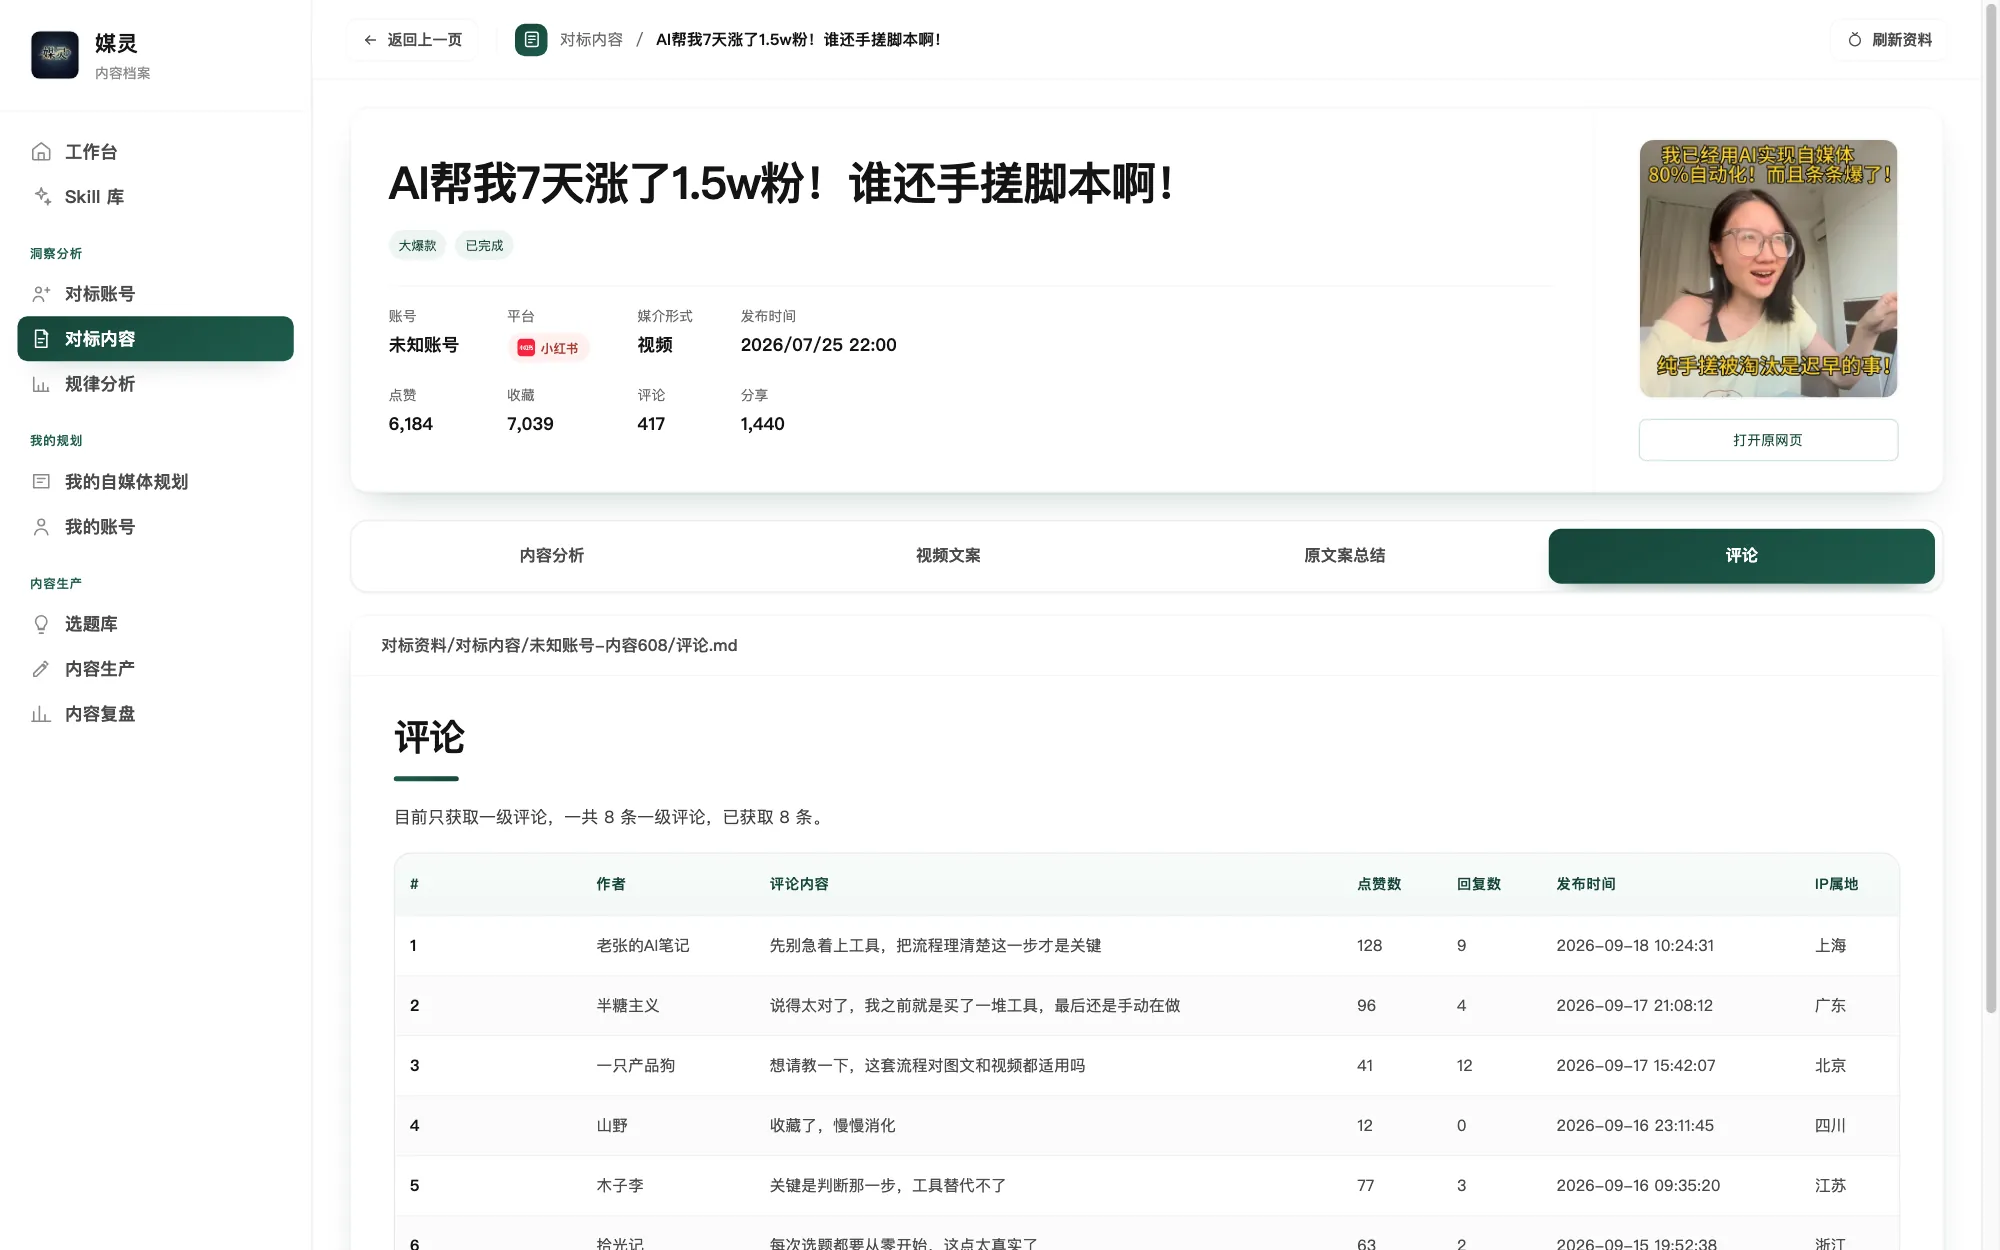The width and height of the screenshot is (2000, 1250).
Task: Click 回复数 column header
Action: coord(1479,884)
